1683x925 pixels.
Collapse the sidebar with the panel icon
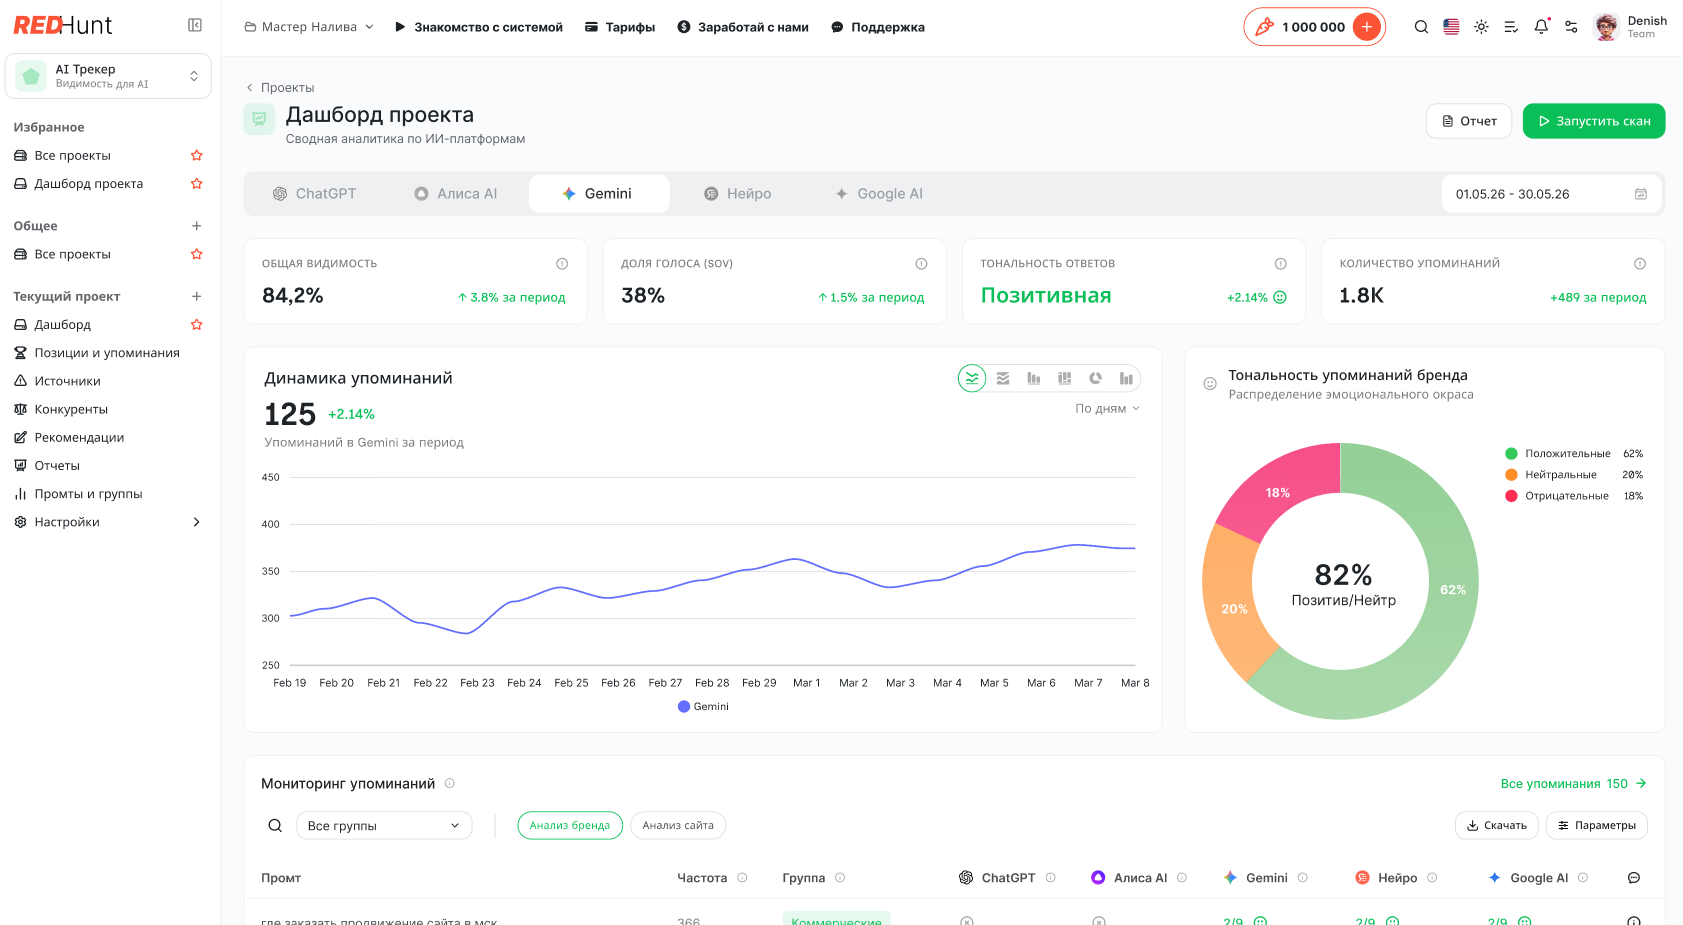tap(195, 25)
